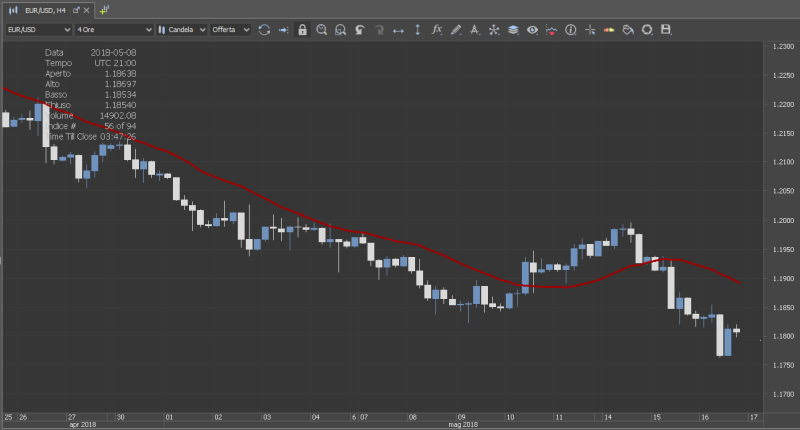Expand the Offerta price side dropdown
Image resolution: width=800 pixels, height=430 pixels.
(x=230, y=30)
